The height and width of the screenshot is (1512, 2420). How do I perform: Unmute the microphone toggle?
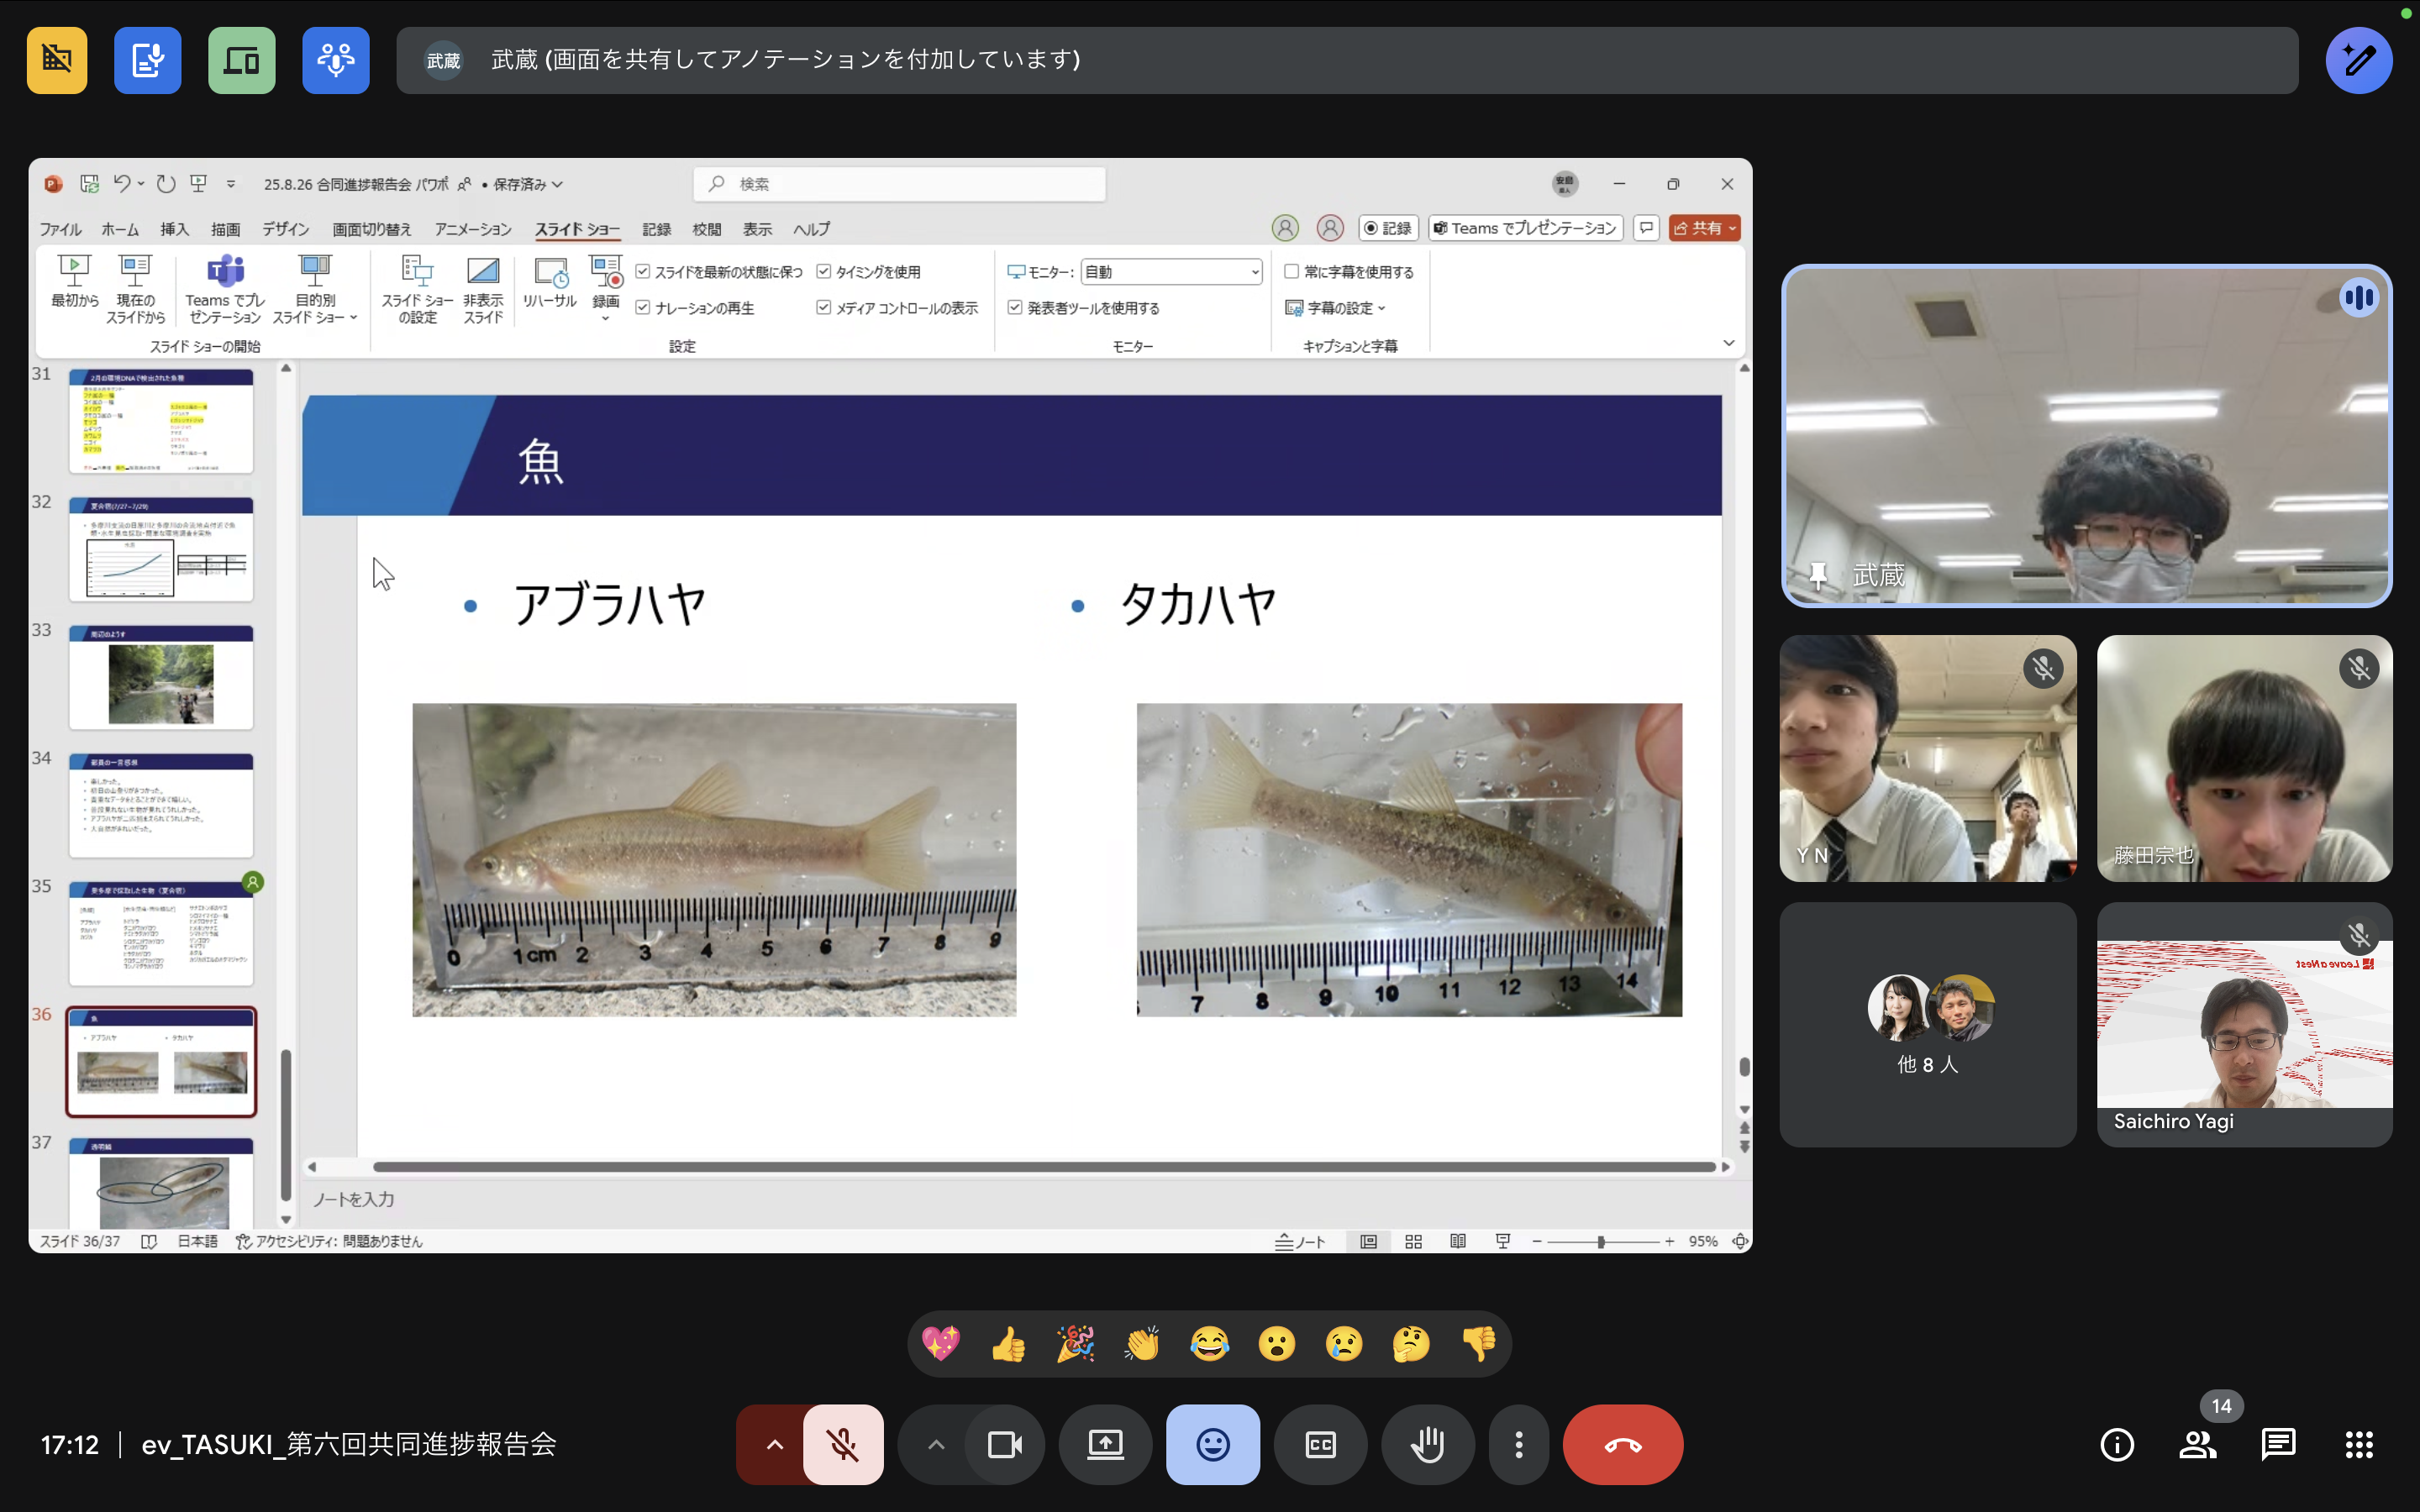coord(843,1444)
